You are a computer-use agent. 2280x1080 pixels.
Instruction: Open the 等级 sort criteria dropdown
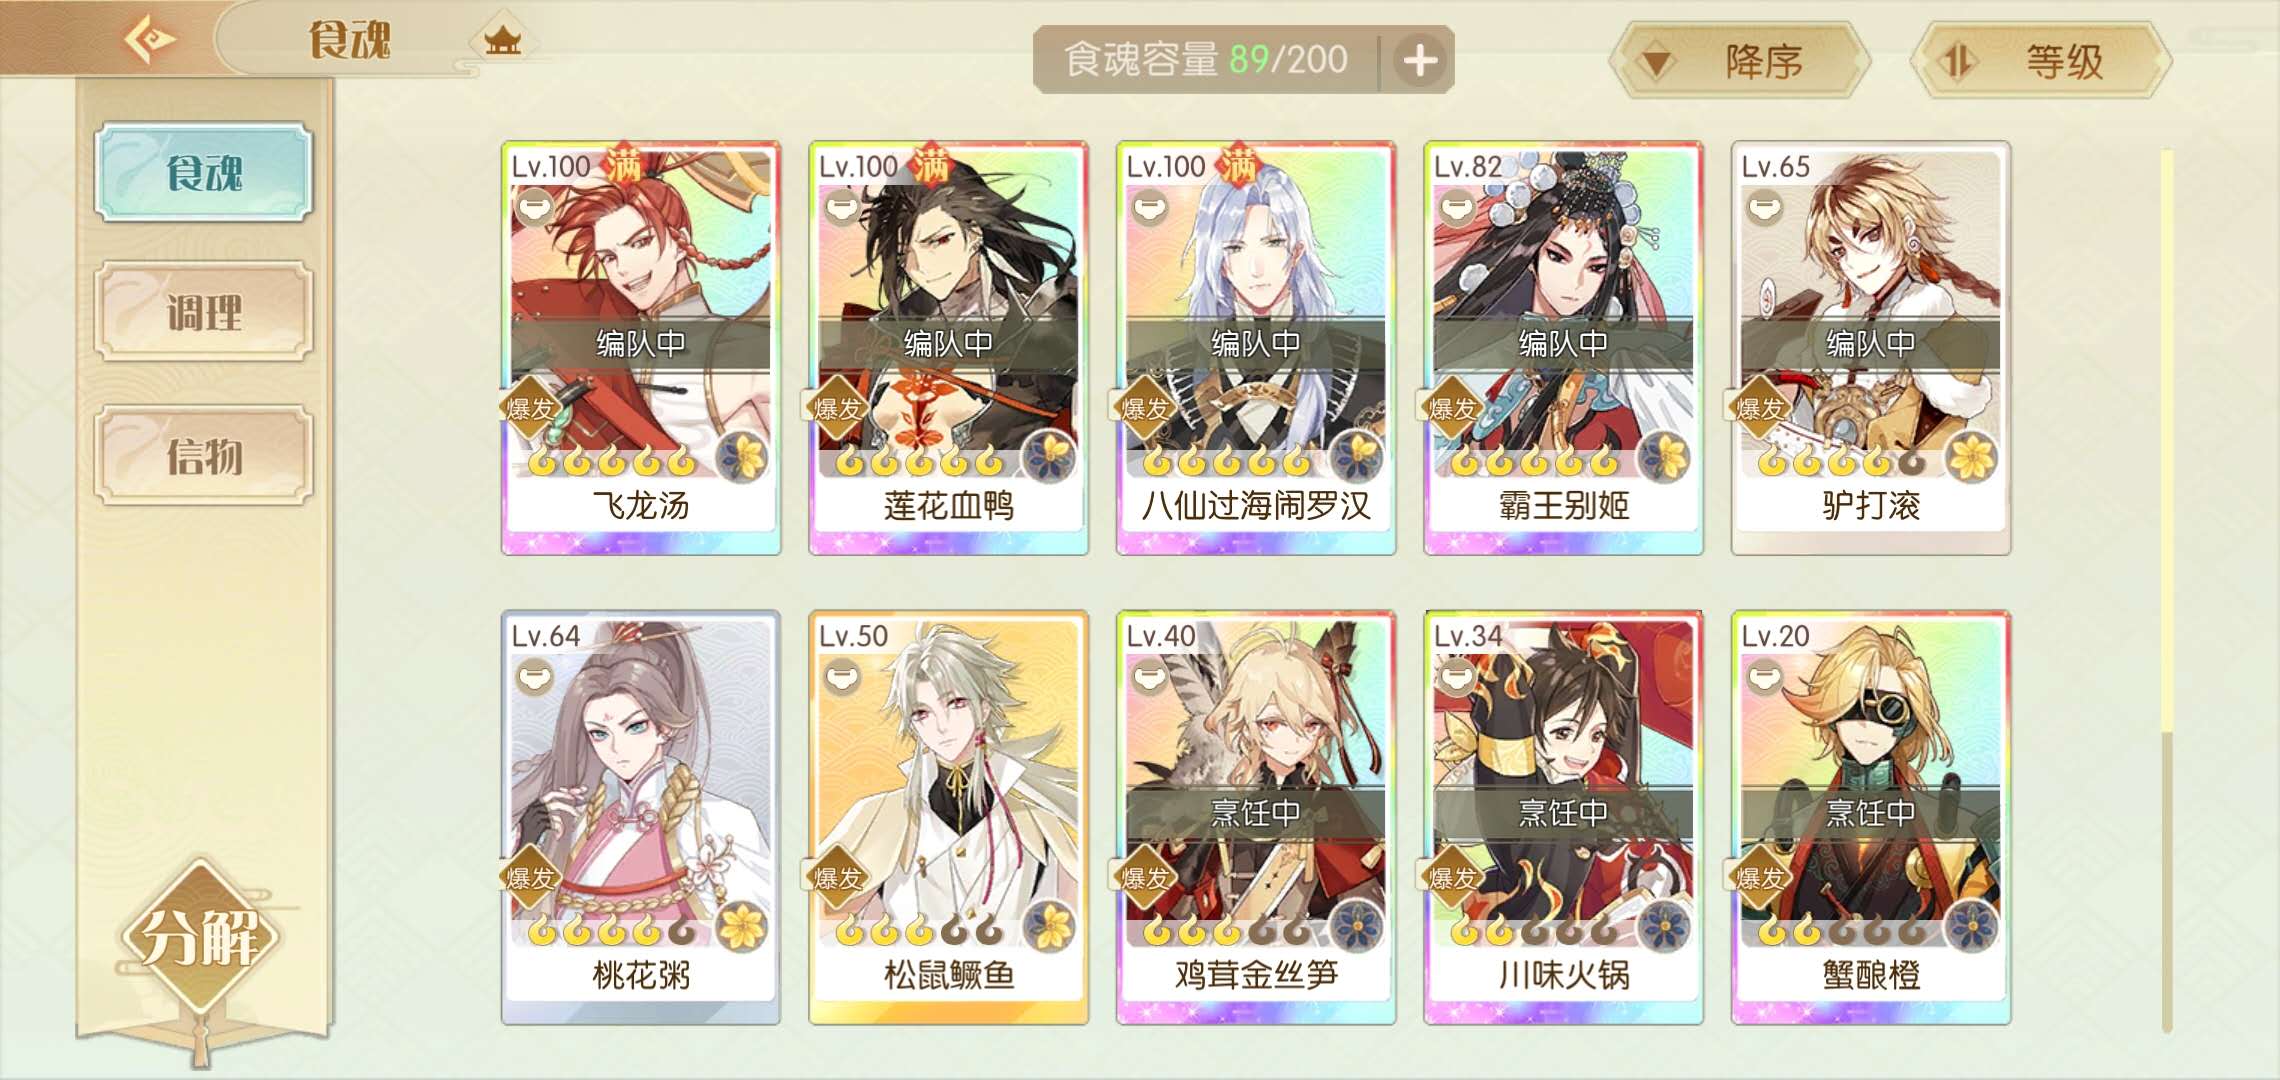pos(2041,62)
